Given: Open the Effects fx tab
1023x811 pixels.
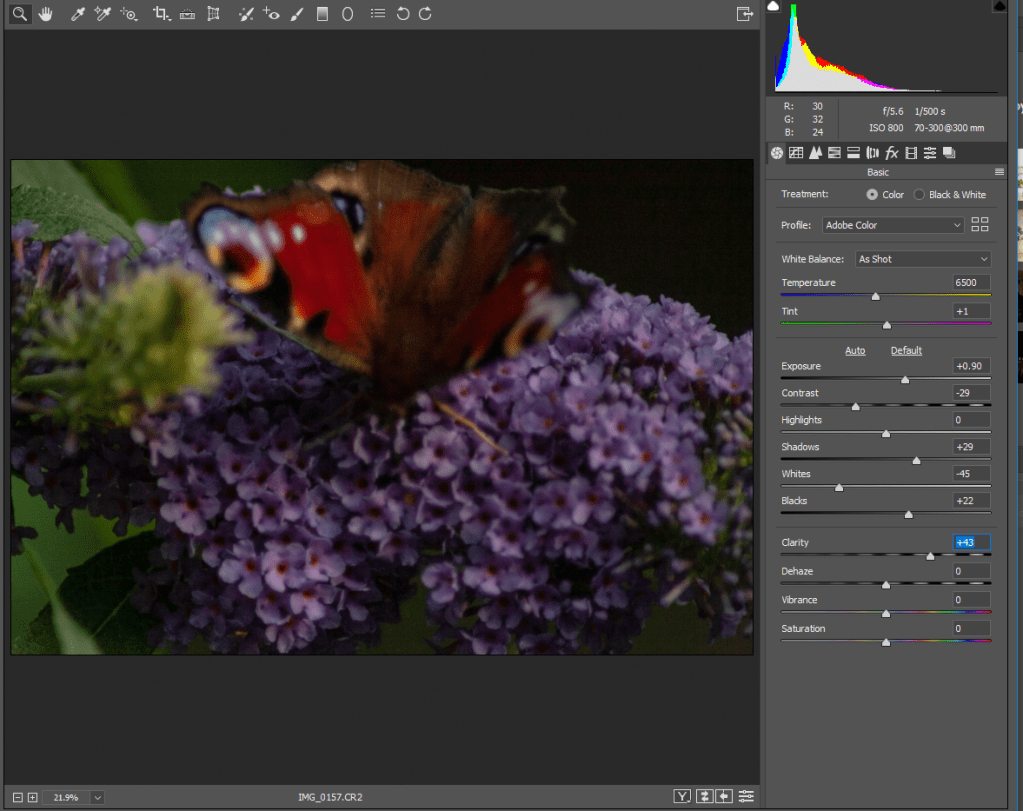Looking at the screenshot, I should (x=892, y=153).
